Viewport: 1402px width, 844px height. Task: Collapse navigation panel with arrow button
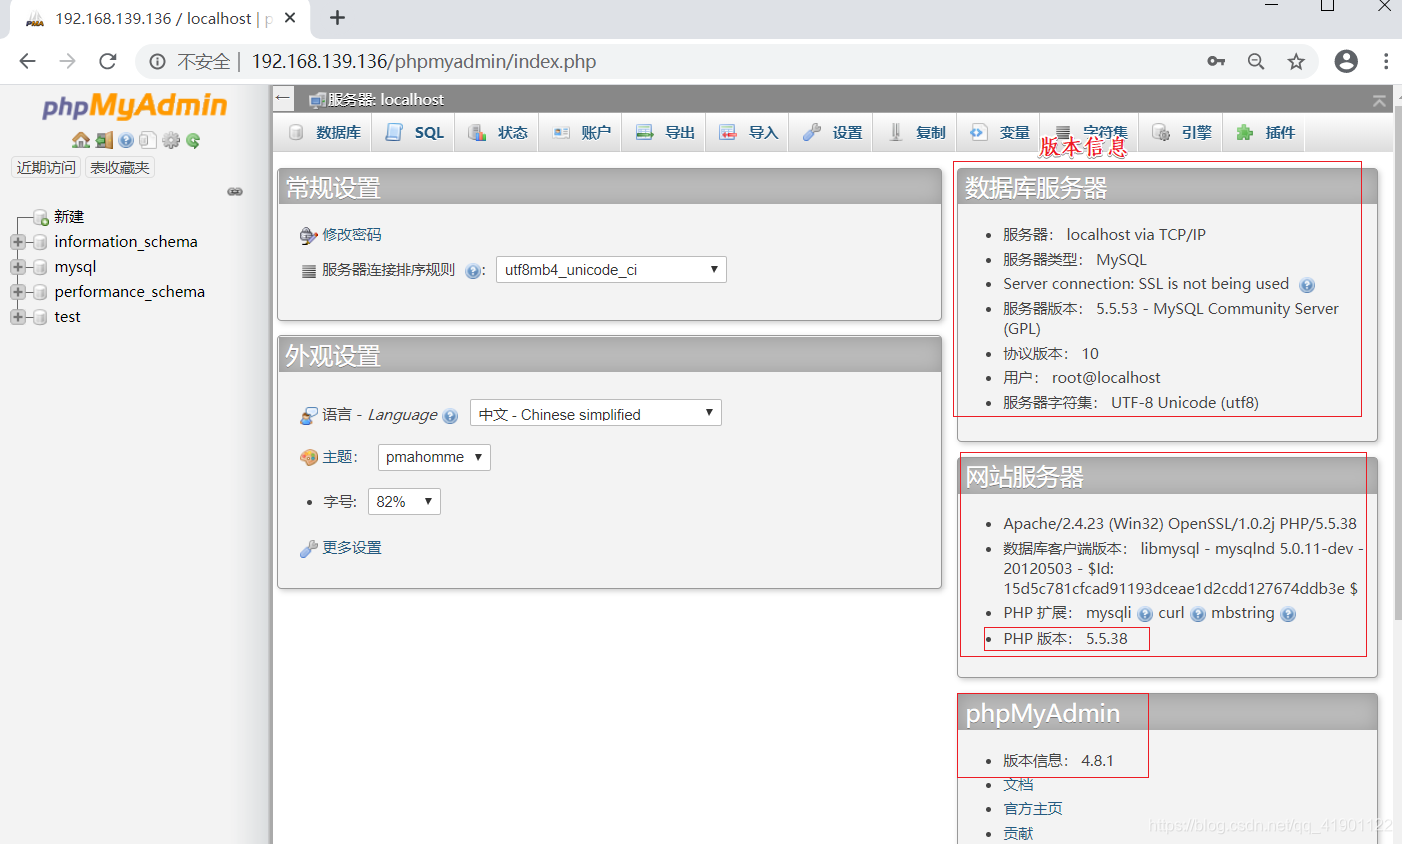(283, 98)
